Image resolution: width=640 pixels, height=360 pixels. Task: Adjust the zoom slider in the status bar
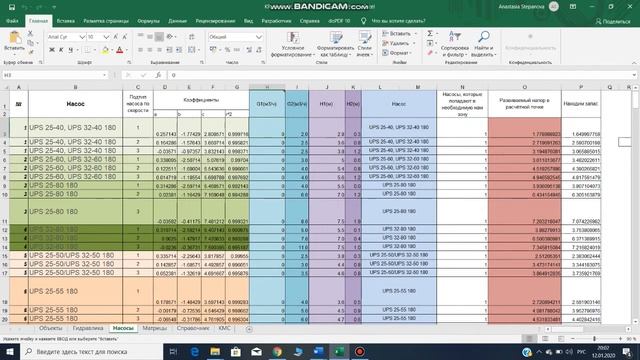[595, 339]
